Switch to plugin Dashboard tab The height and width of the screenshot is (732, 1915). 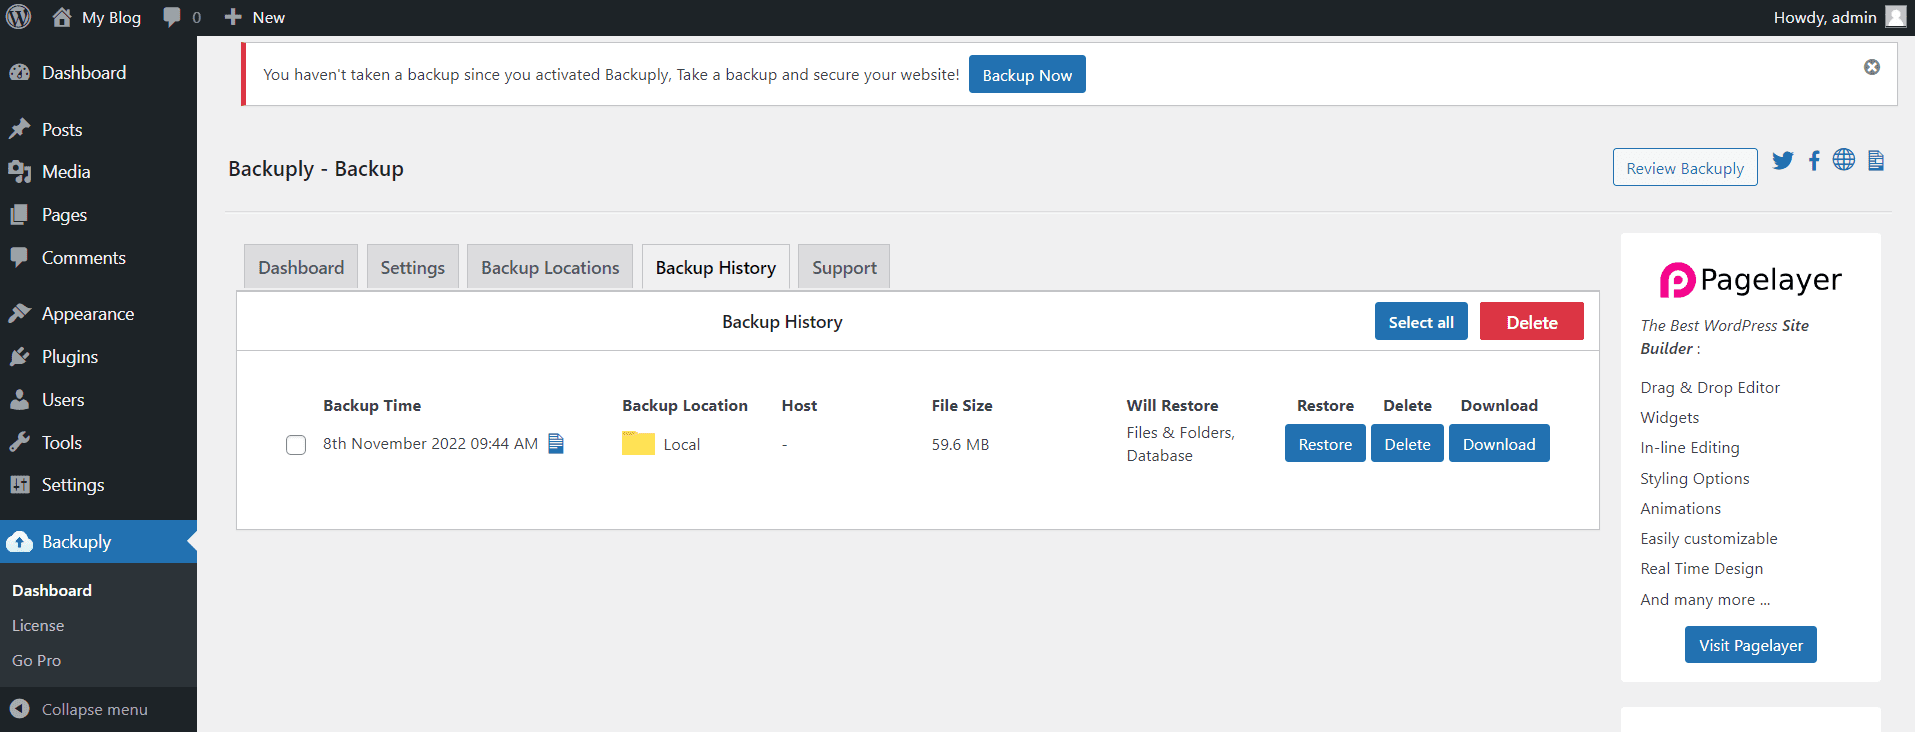pos(301,267)
